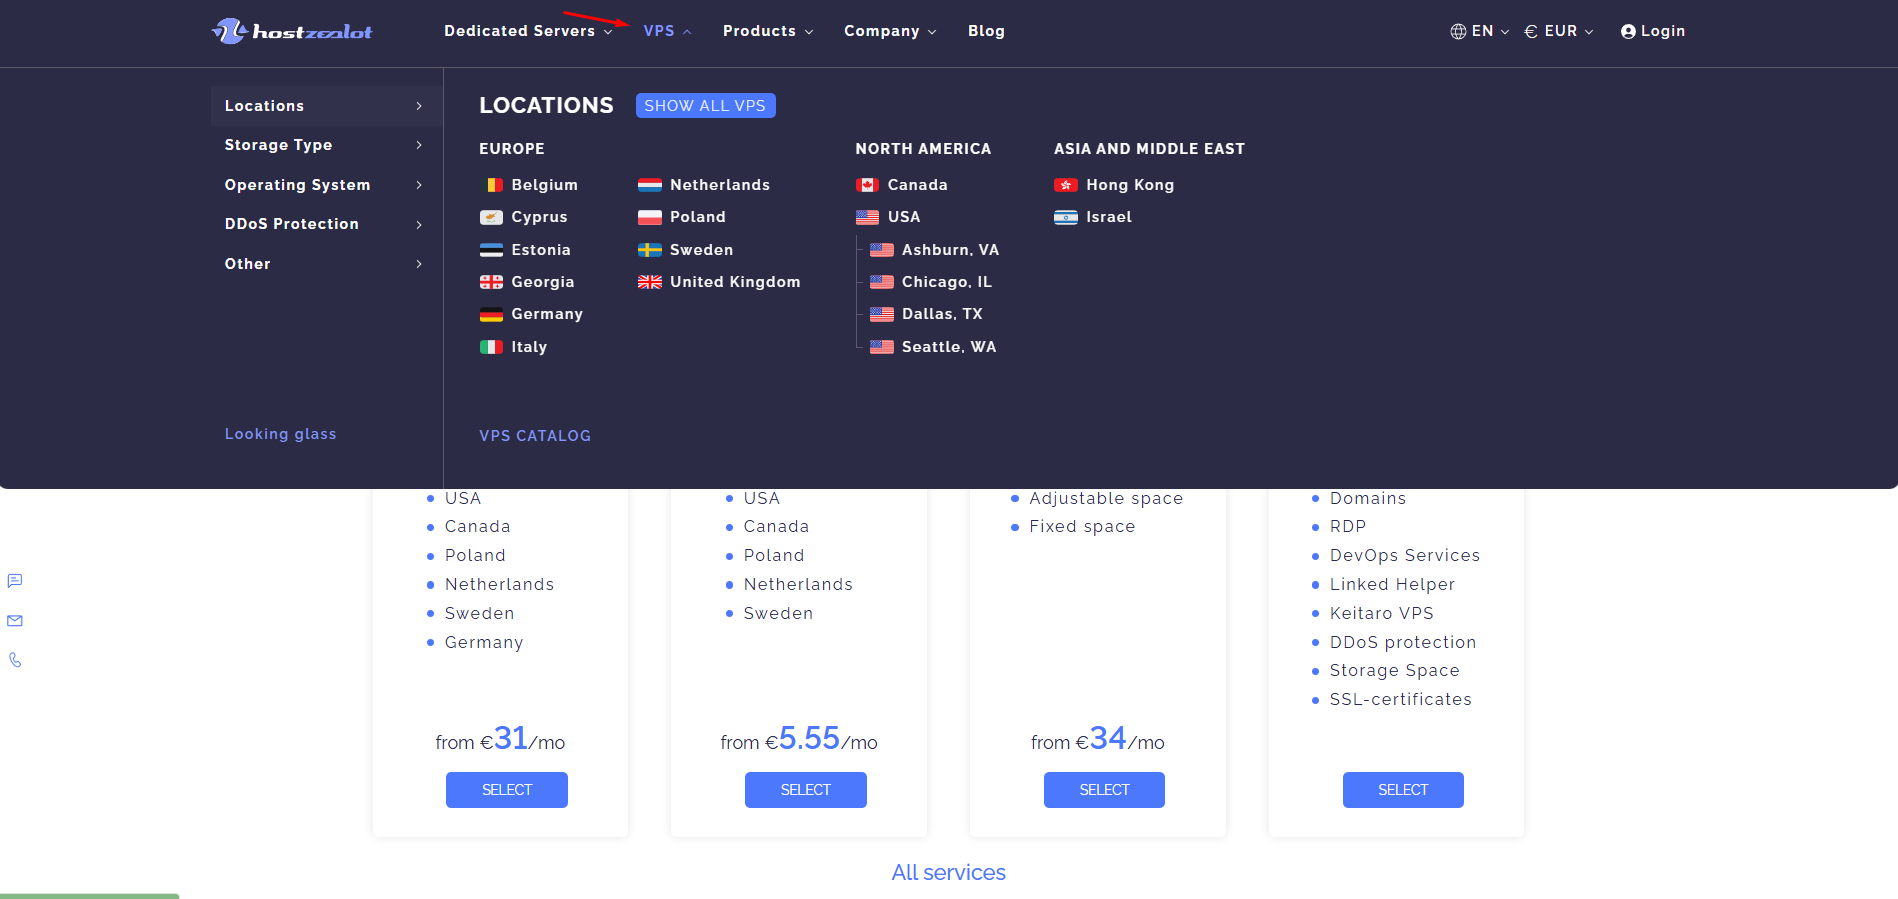Screen dimensions: 1898x899
Task: Open Looking glass link
Action: coord(280,434)
